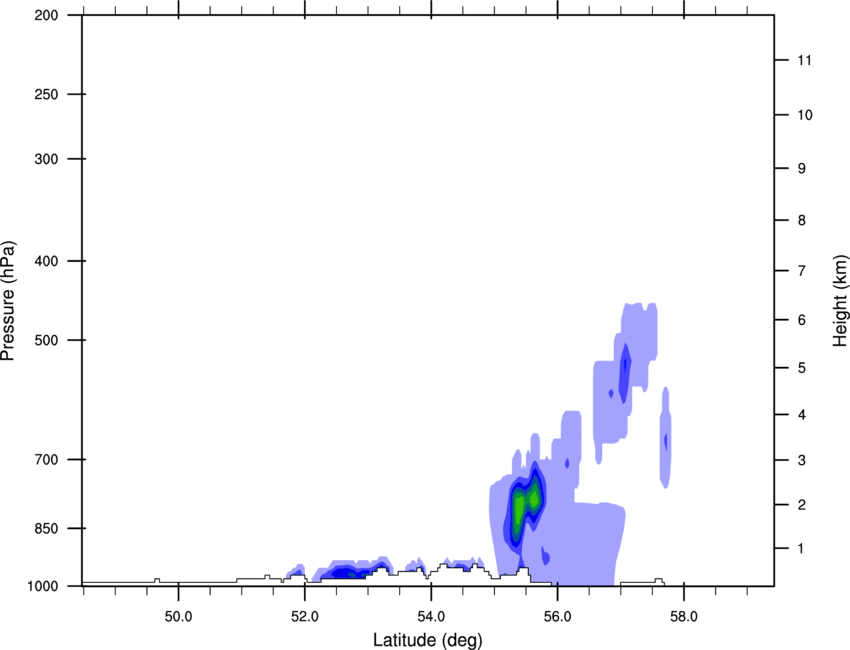This screenshot has height=650, width=850.
Task: Click the 56.0 latitude tick label
Action: click(x=557, y=617)
